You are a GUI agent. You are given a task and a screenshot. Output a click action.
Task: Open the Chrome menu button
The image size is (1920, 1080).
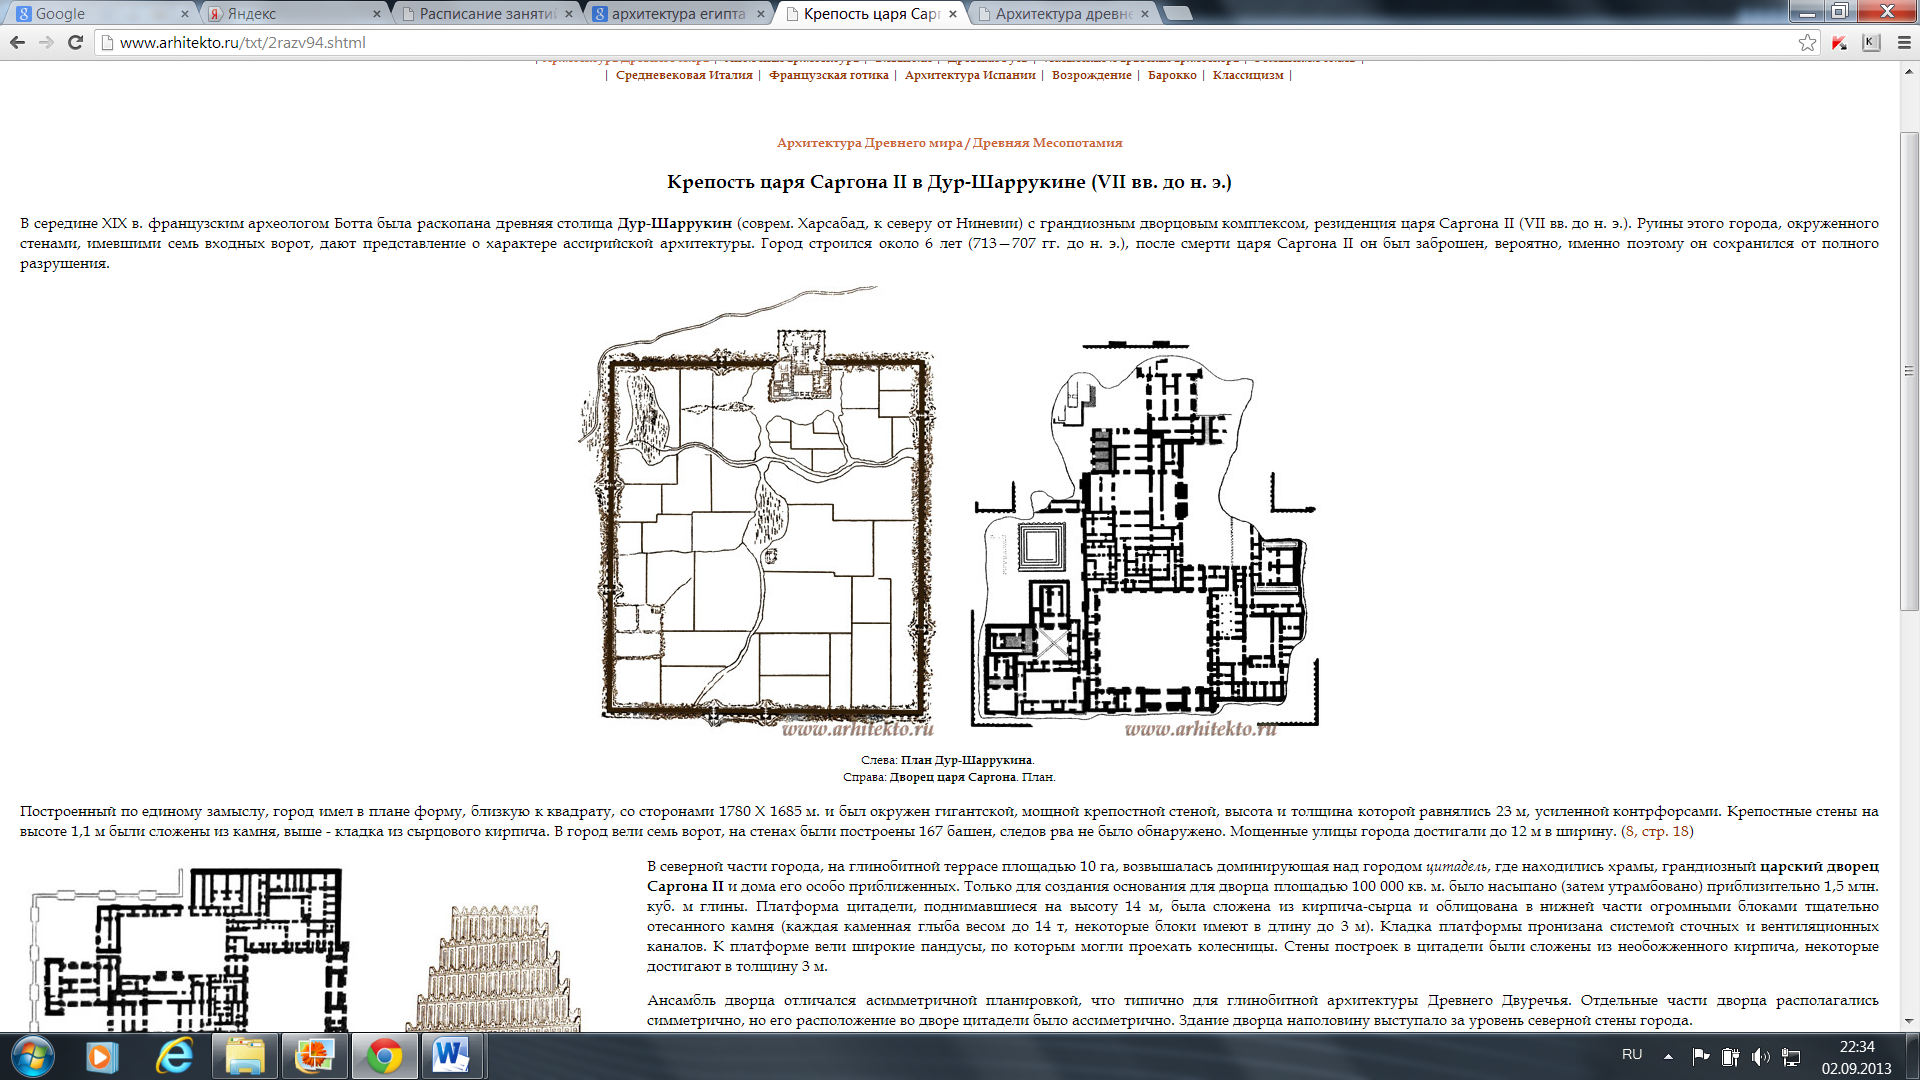1904,42
